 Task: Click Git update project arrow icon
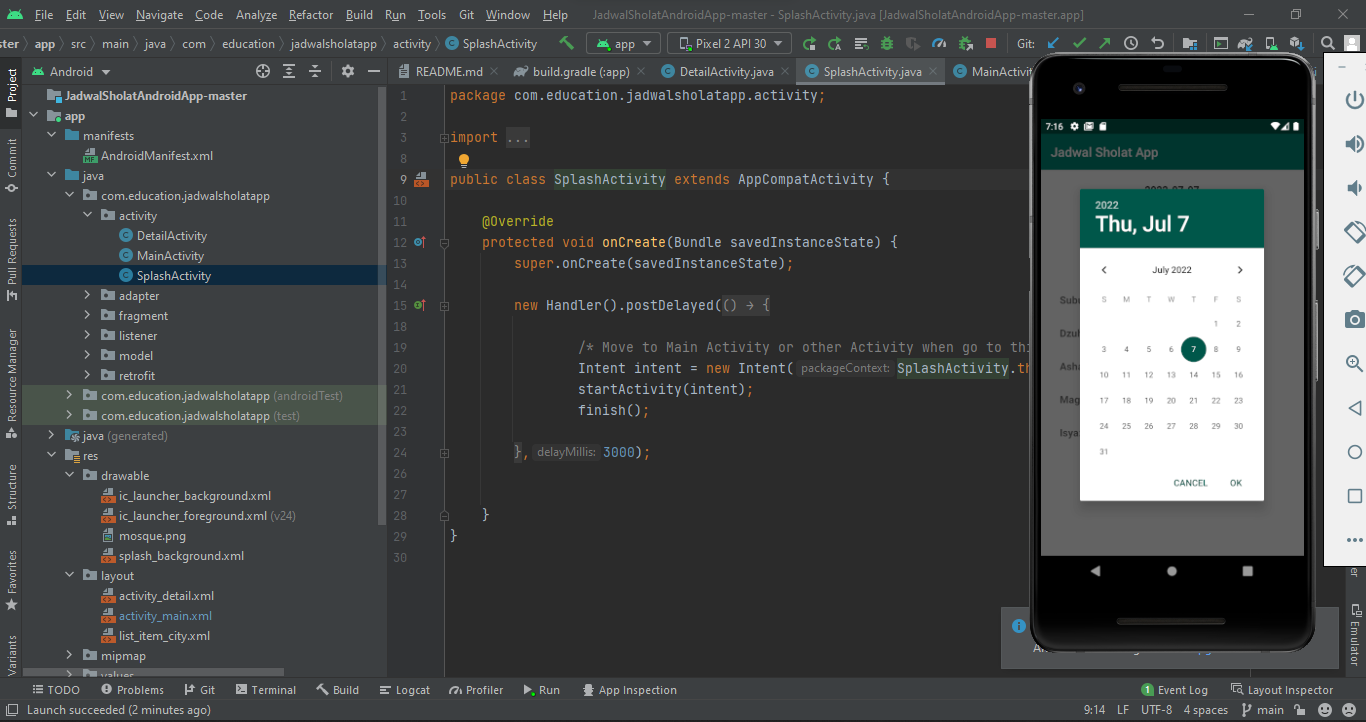[x=1053, y=44]
